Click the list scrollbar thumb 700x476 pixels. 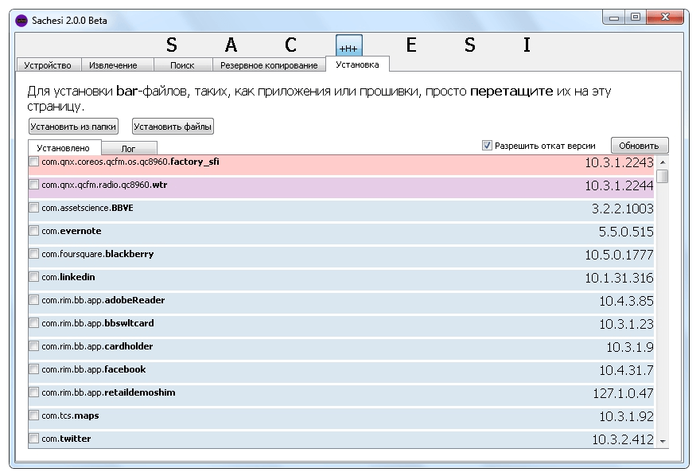pos(663,176)
